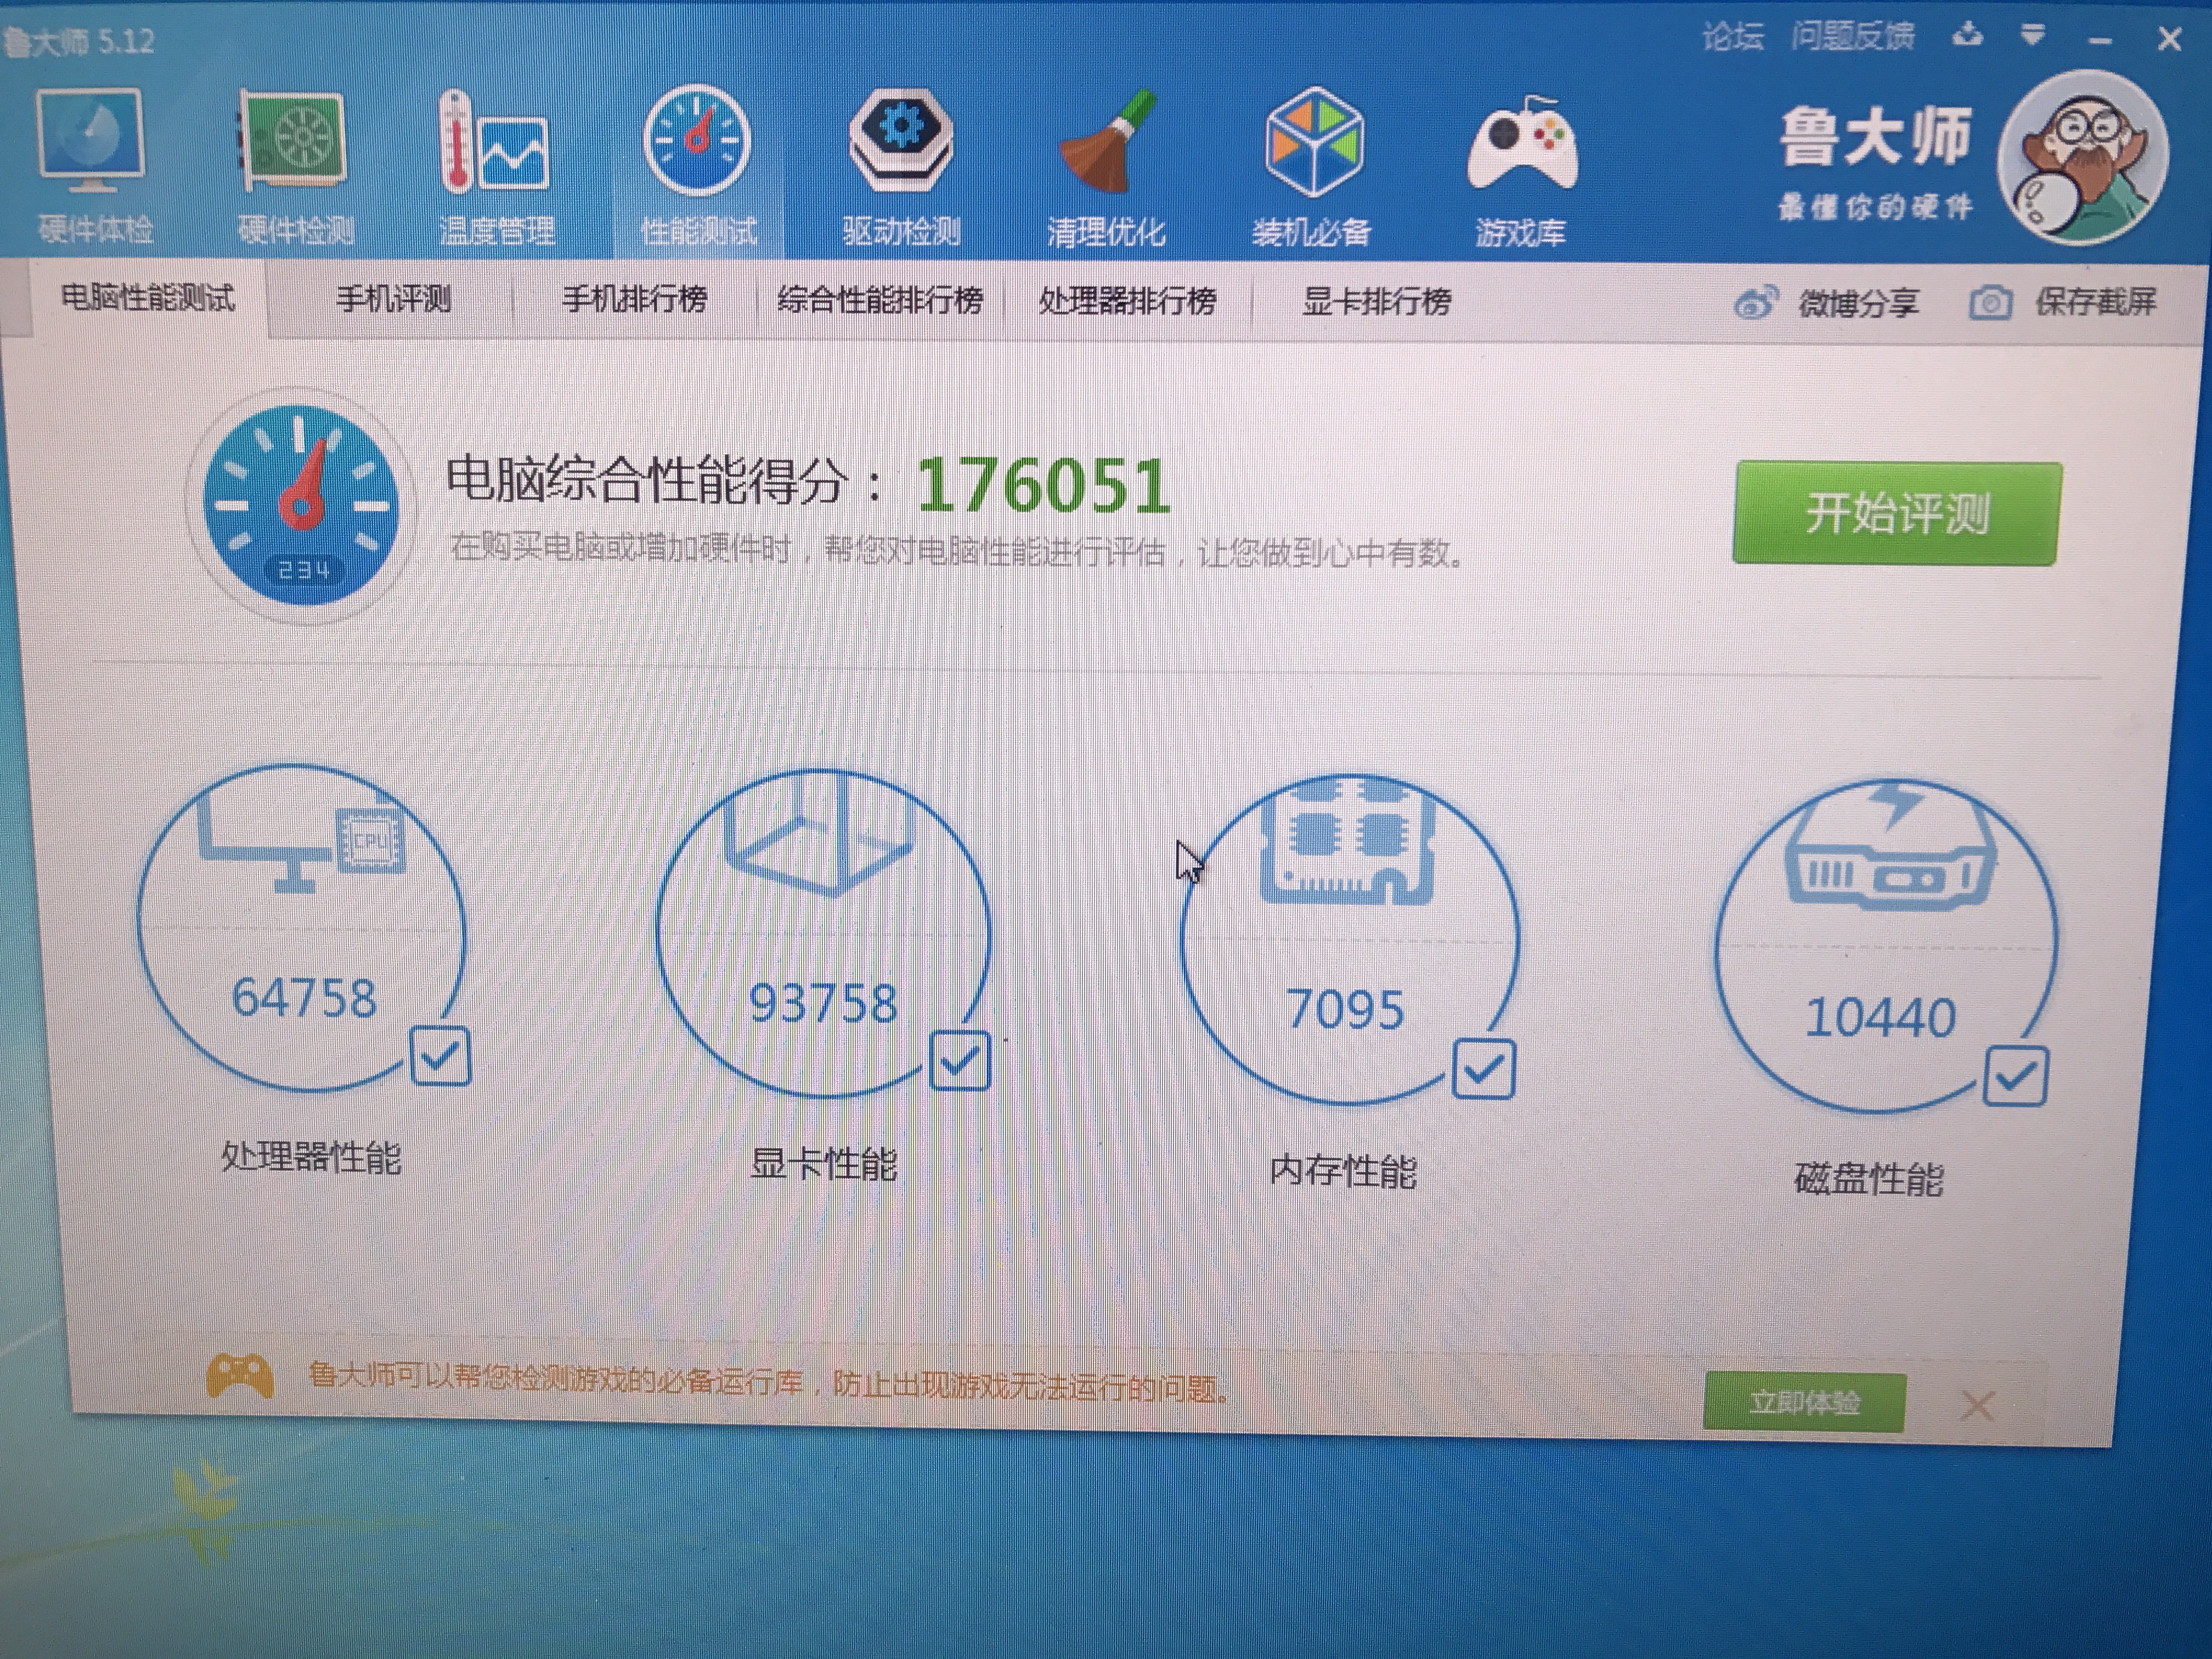This screenshot has height=1659, width=2212.
Task: Click the 内存性能 label
Action: (1343, 1171)
